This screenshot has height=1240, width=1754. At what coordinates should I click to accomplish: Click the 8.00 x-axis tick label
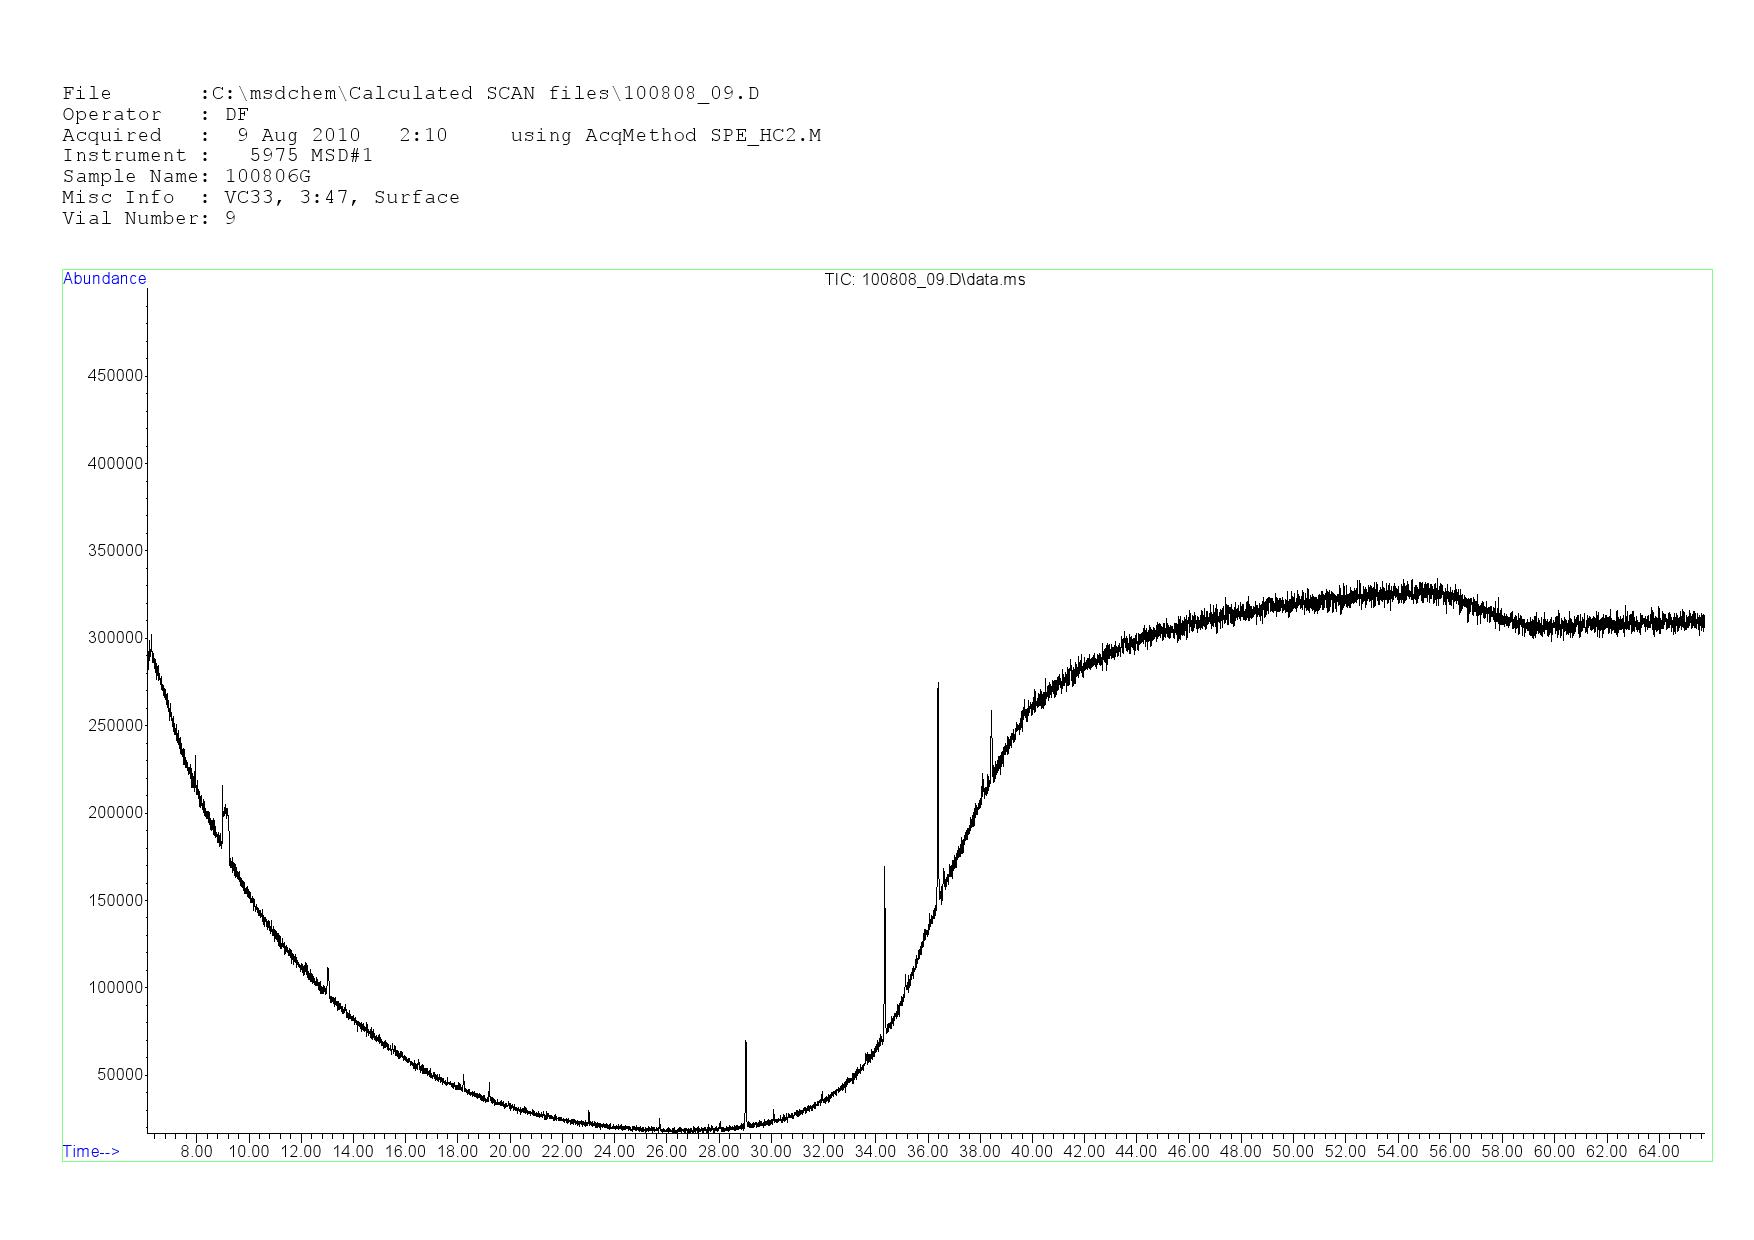(x=196, y=1151)
